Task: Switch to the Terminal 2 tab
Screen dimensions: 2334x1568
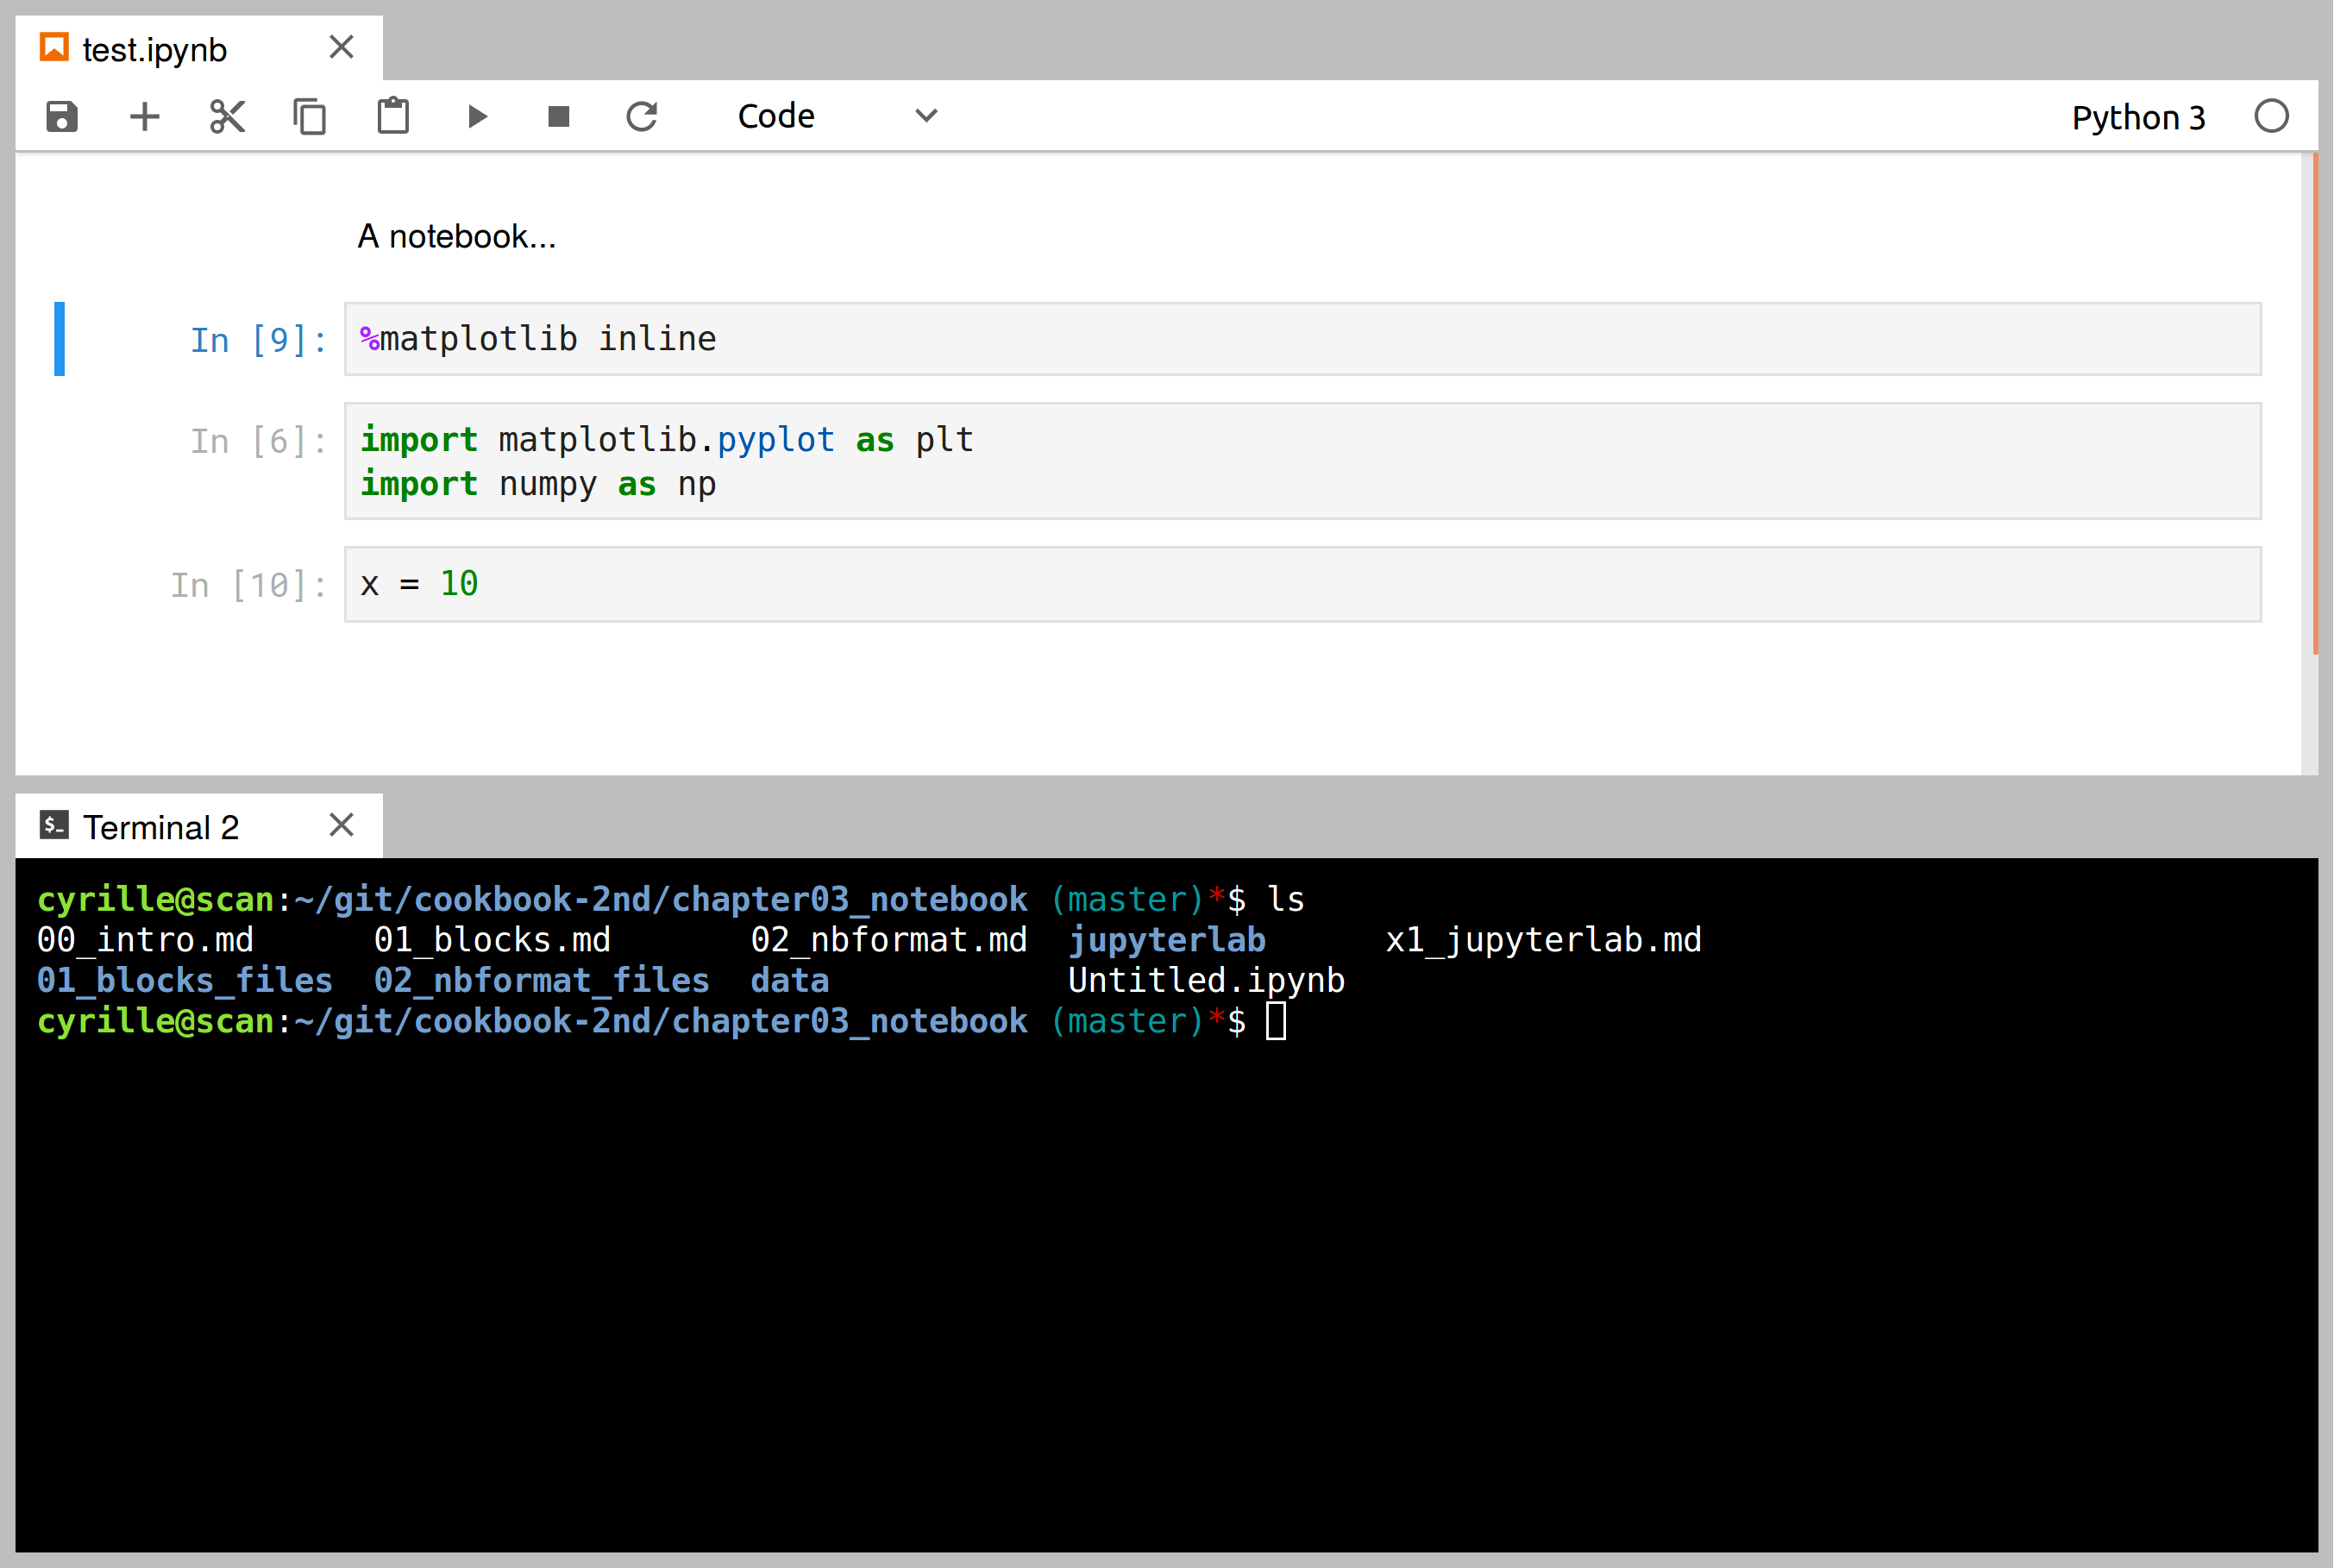Action: (162, 826)
